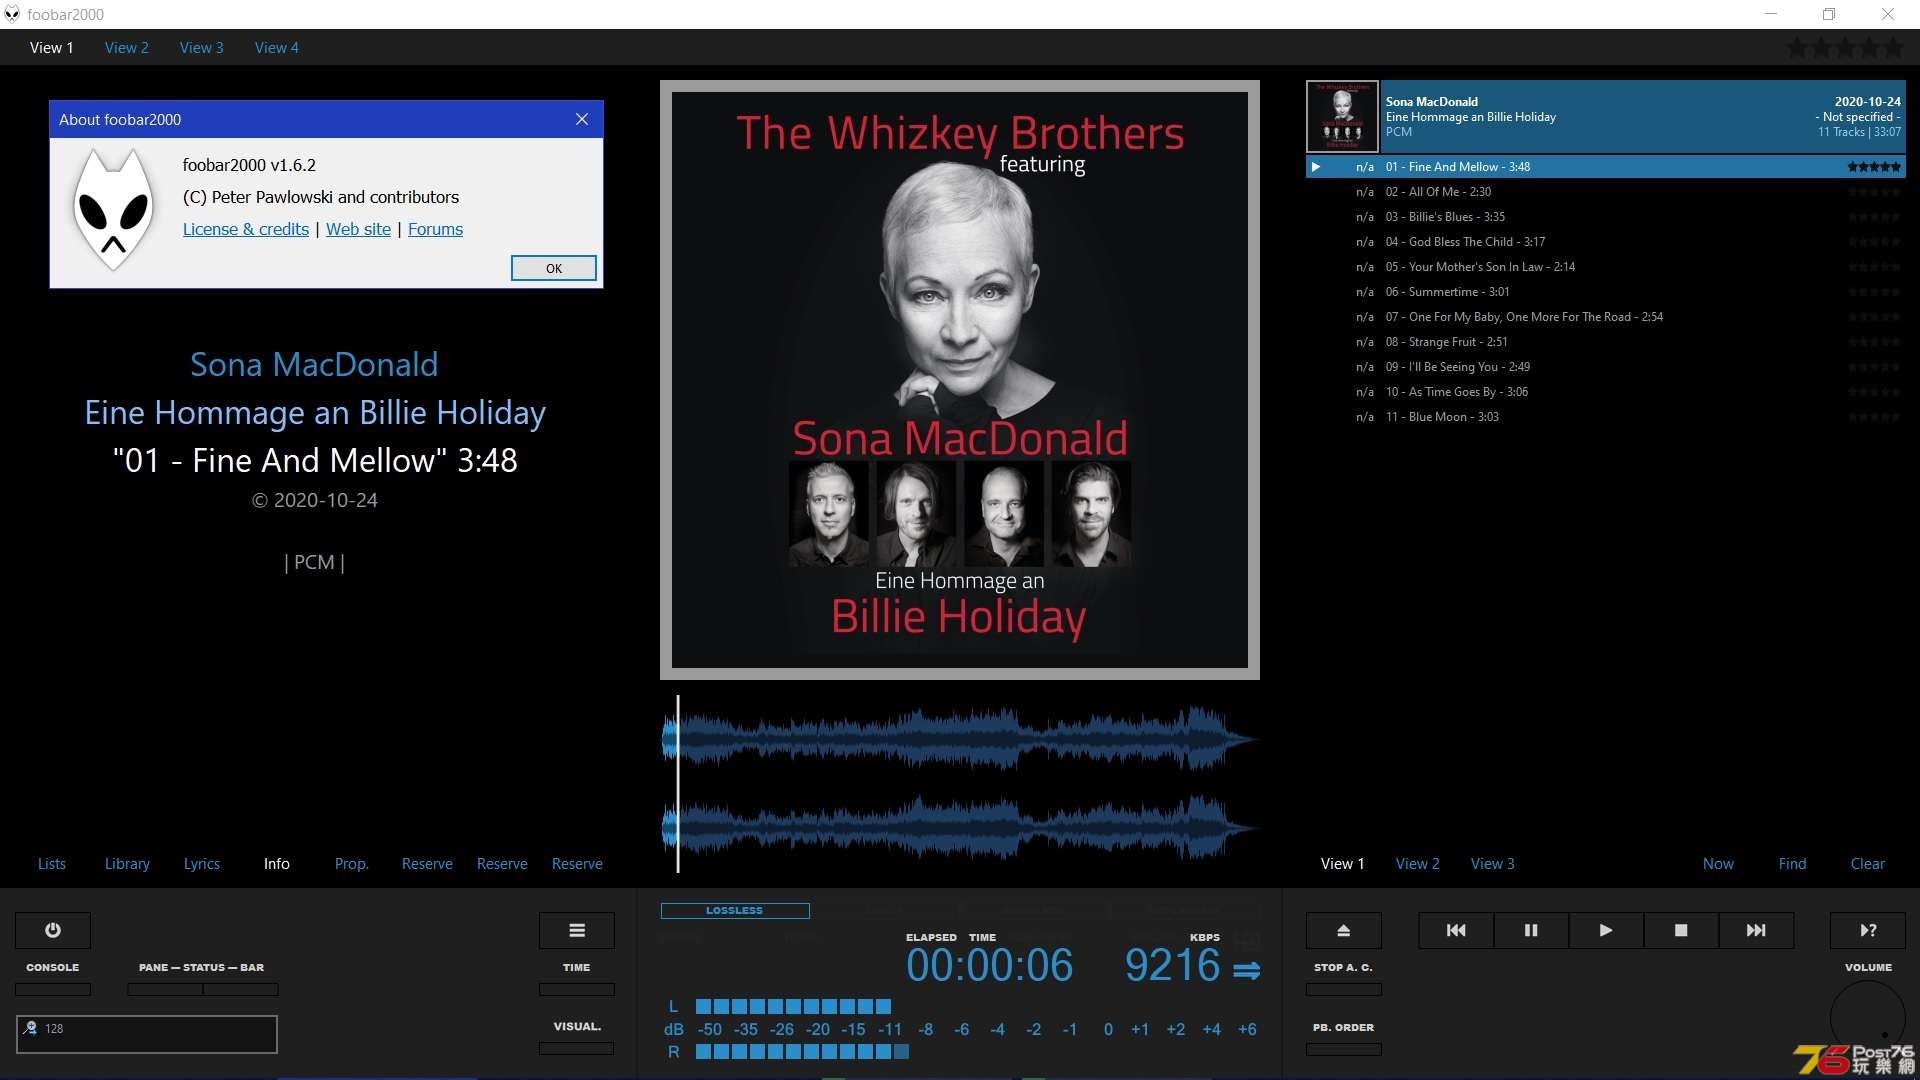Open the Lists panel tab
This screenshot has width=1920, height=1080.
[52, 864]
